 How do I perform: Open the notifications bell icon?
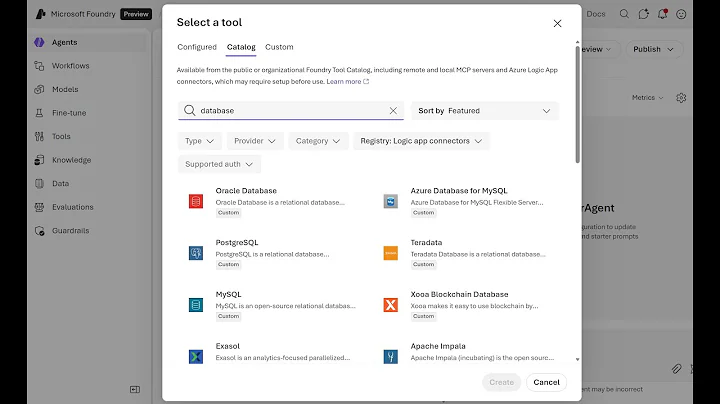[662, 14]
